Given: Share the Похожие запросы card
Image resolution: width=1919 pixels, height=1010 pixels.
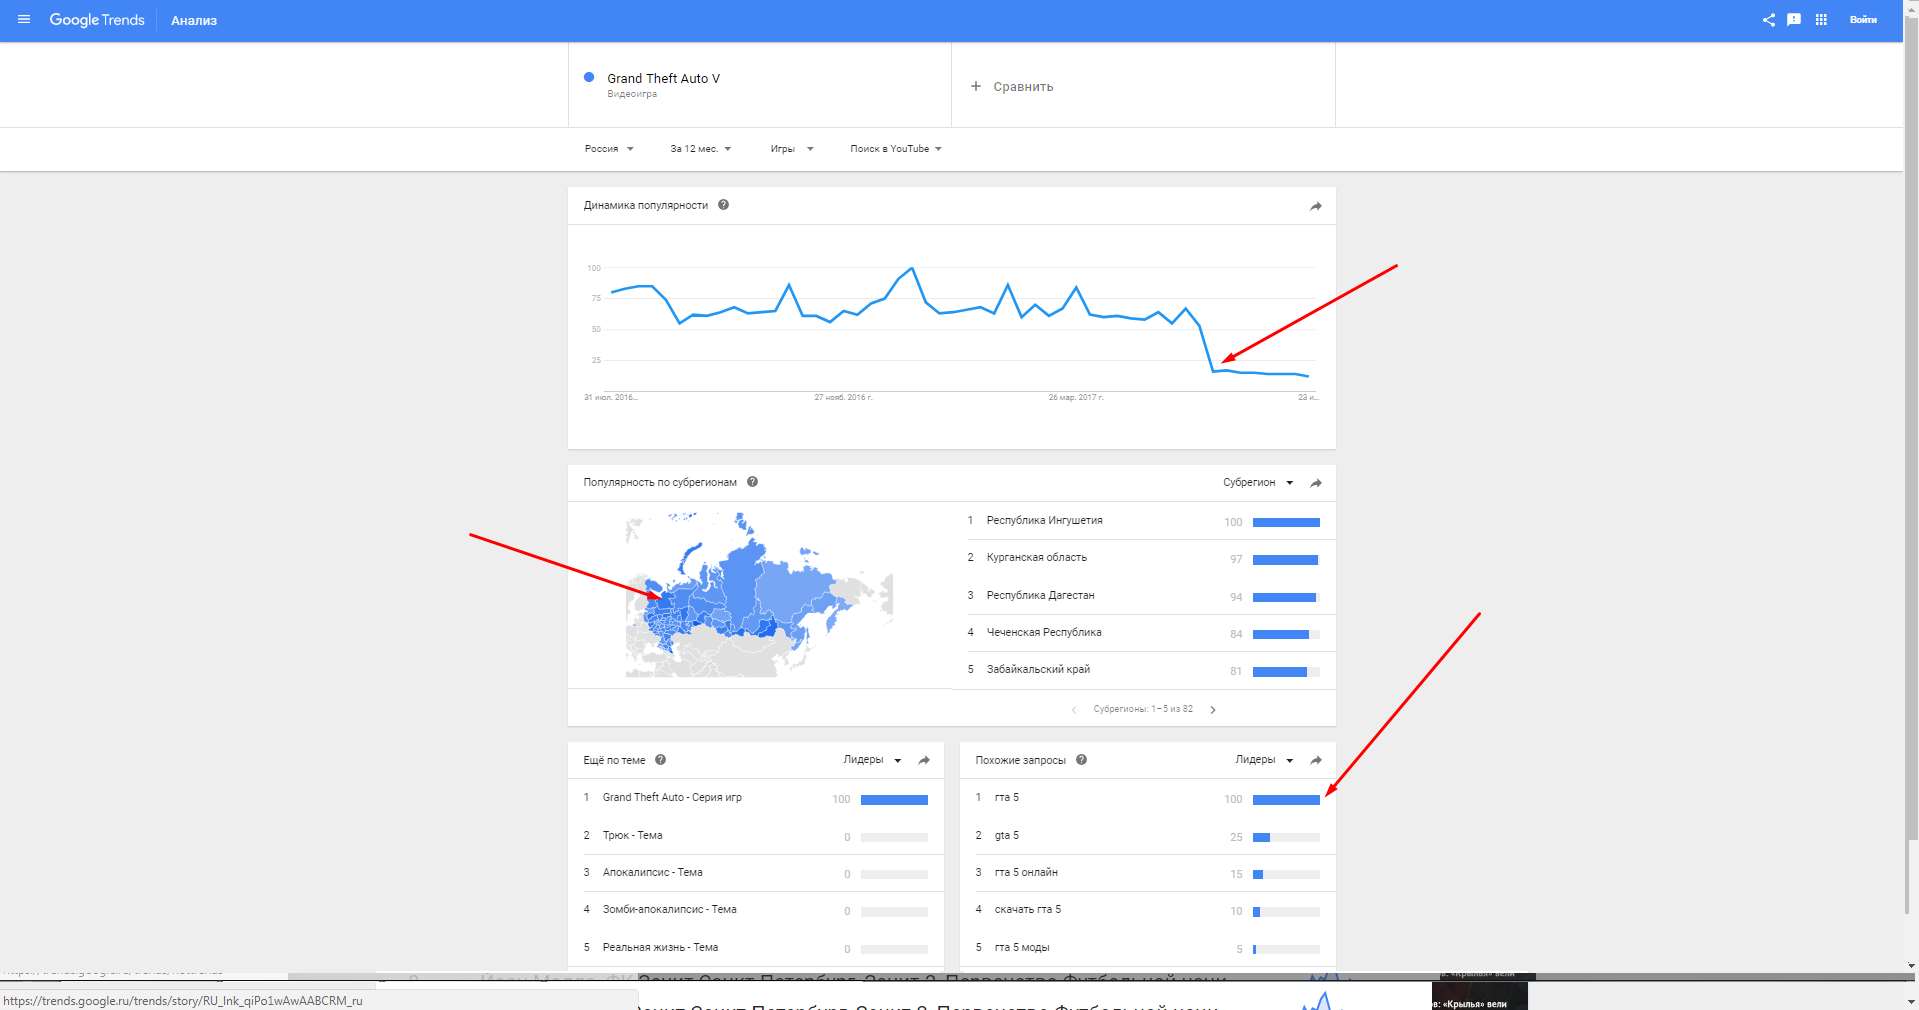Looking at the screenshot, I should click(x=1316, y=761).
